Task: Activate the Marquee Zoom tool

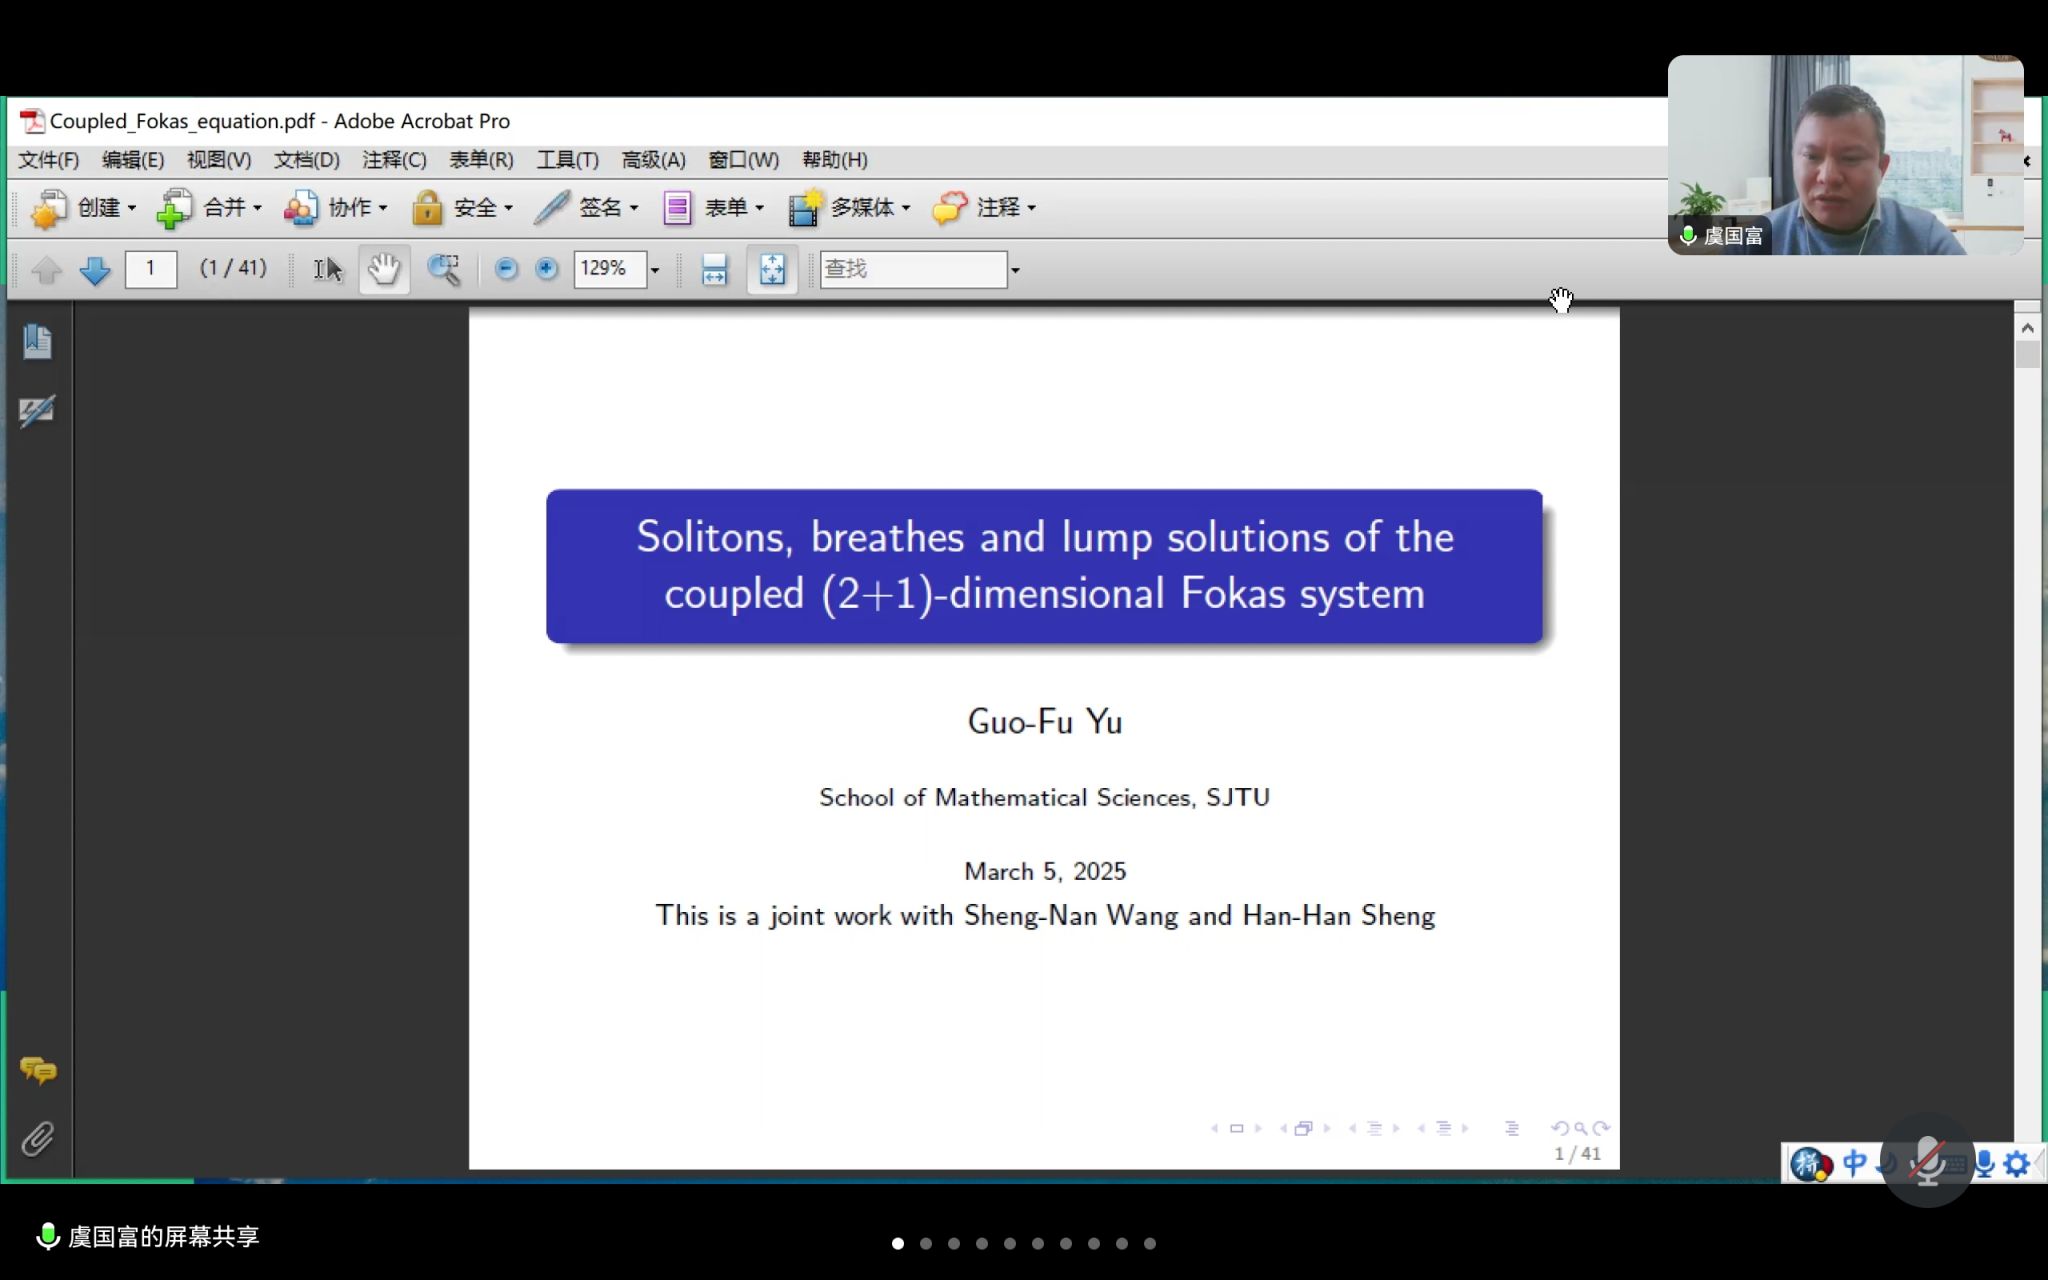Action: 444,269
